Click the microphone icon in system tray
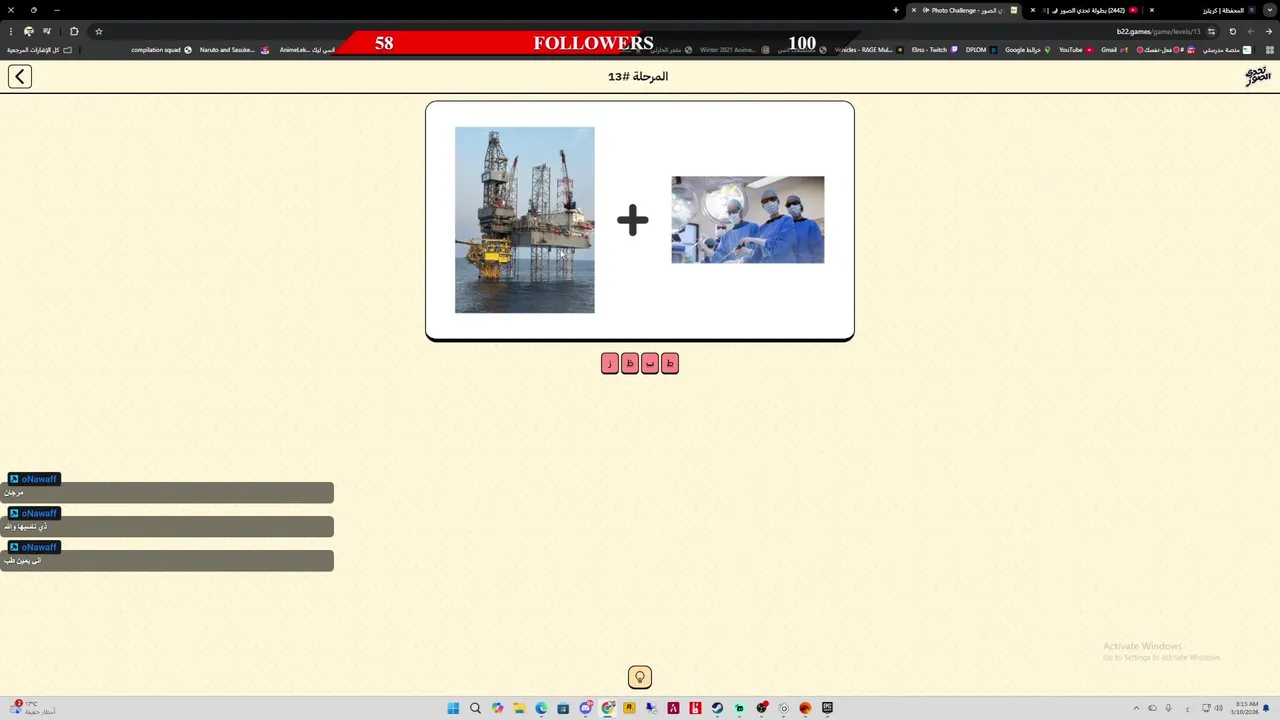Viewport: 1280px width, 720px height. pos(1168,708)
